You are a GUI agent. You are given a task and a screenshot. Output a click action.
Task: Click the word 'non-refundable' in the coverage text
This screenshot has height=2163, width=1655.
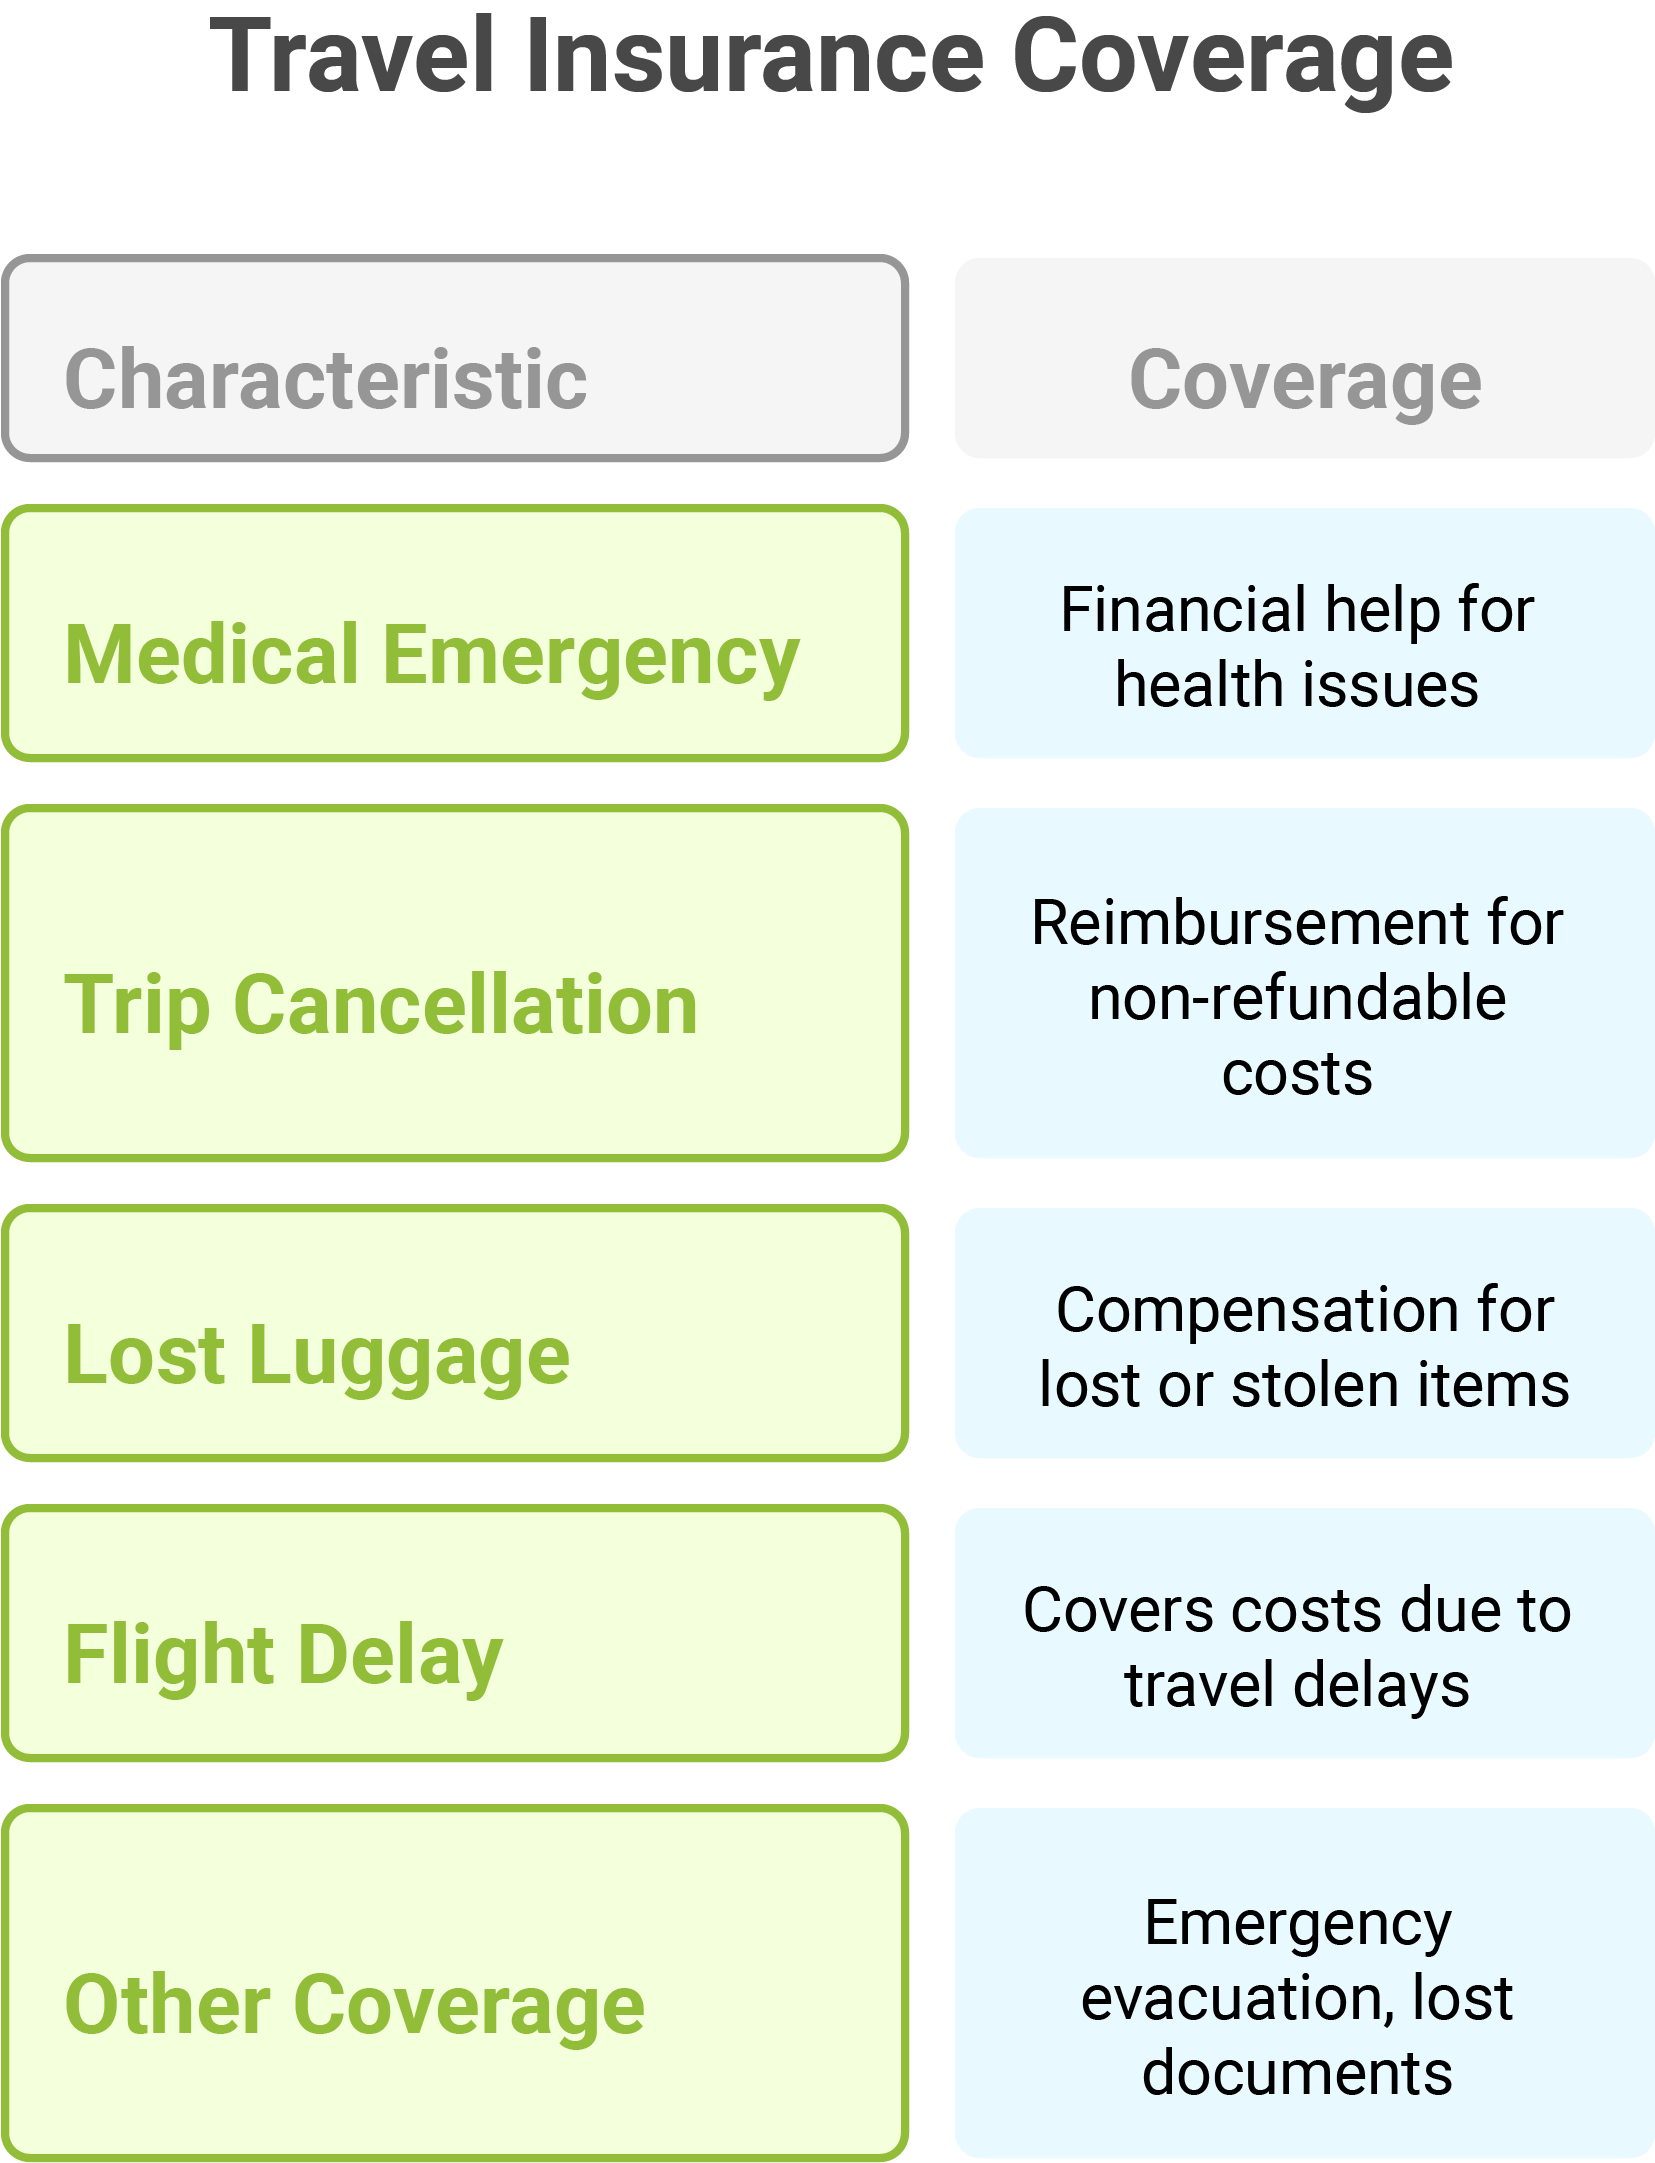point(1297,998)
